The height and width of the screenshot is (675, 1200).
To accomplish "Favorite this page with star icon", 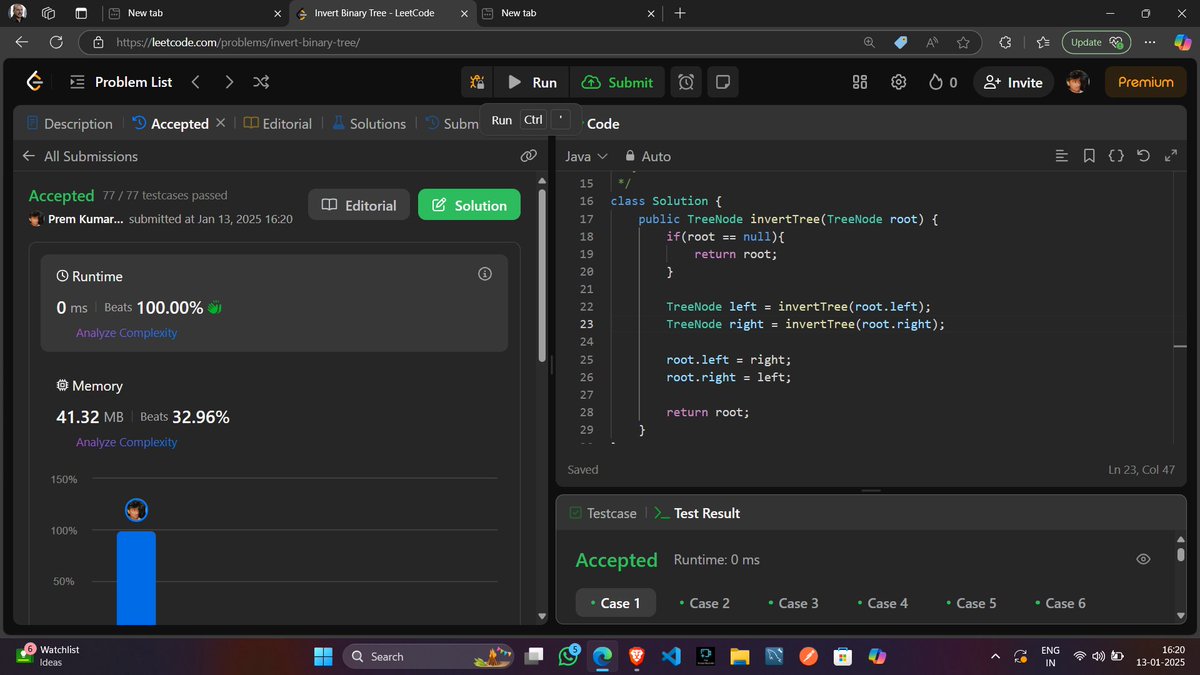I will (x=963, y=42).
